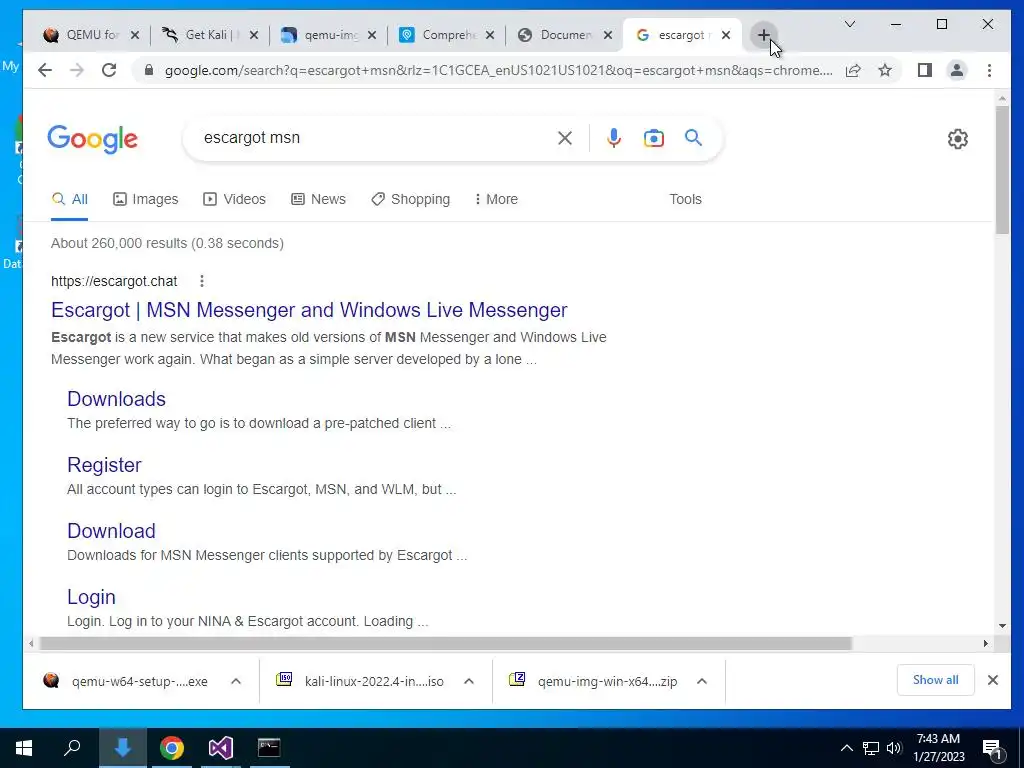The height and width of the screenshot is (768, 1024).
Task: Close the QEMU tab
Action: pos(135,35)
